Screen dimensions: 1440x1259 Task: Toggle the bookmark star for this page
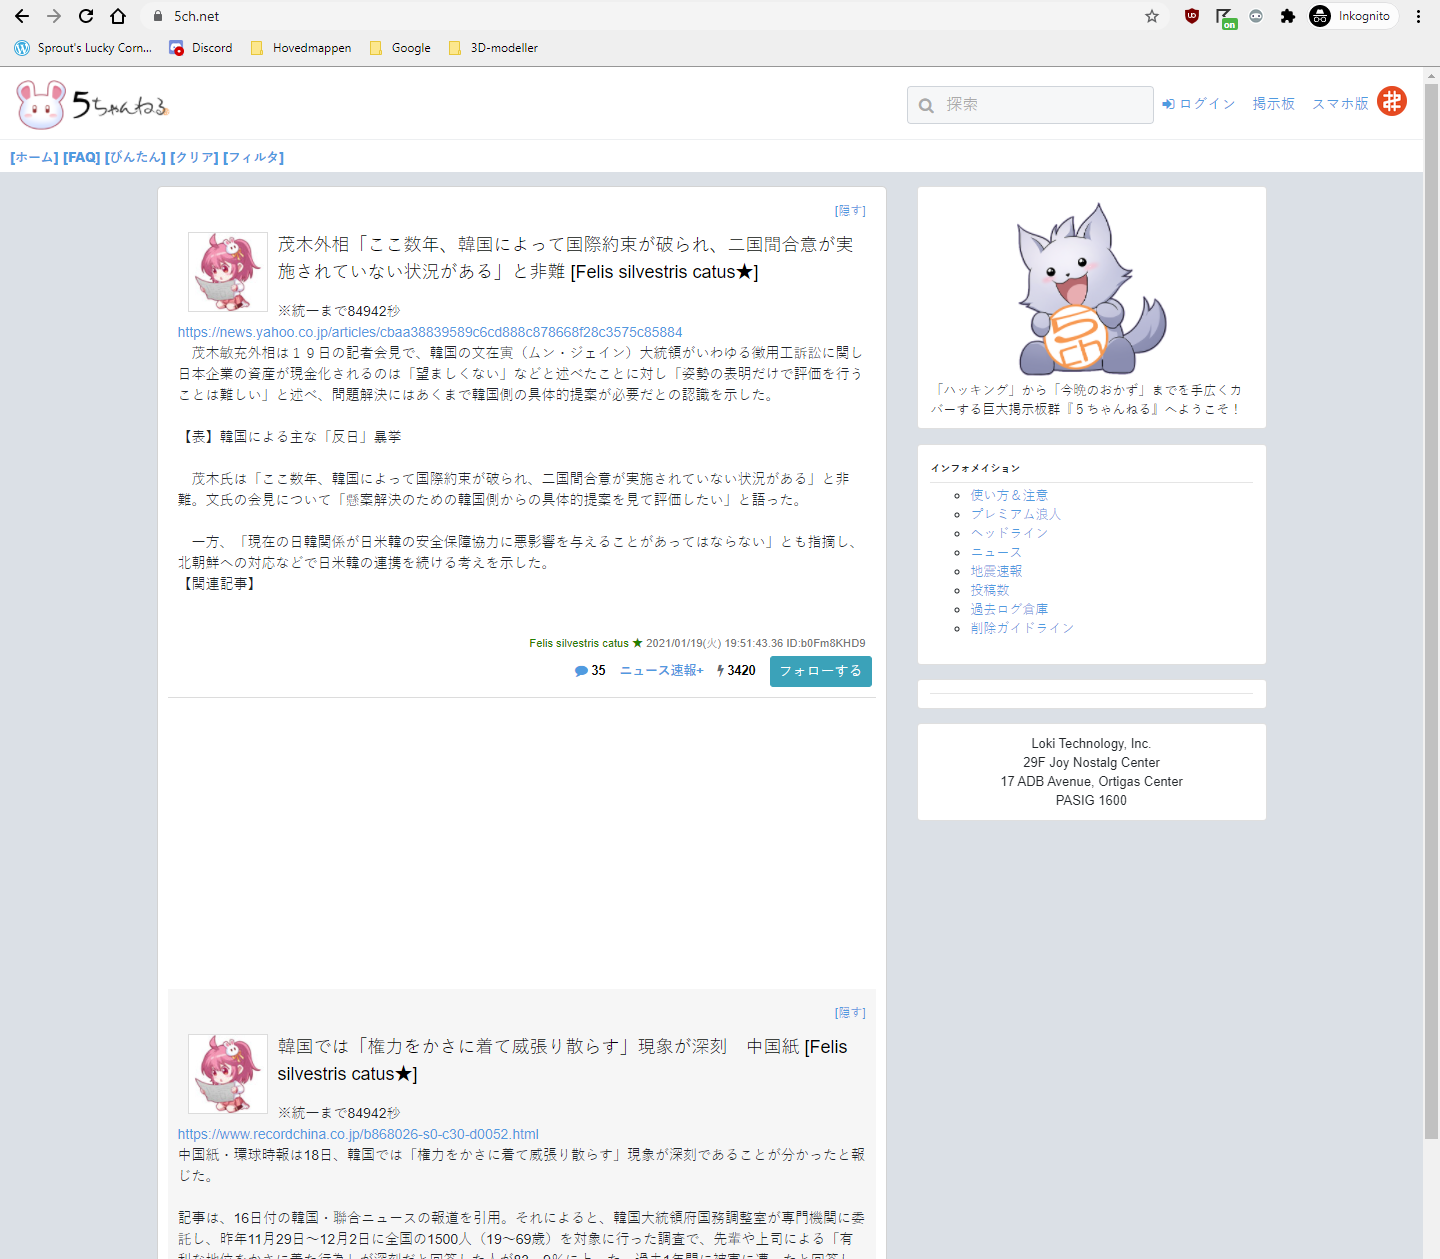click(x=1151, y=16)
